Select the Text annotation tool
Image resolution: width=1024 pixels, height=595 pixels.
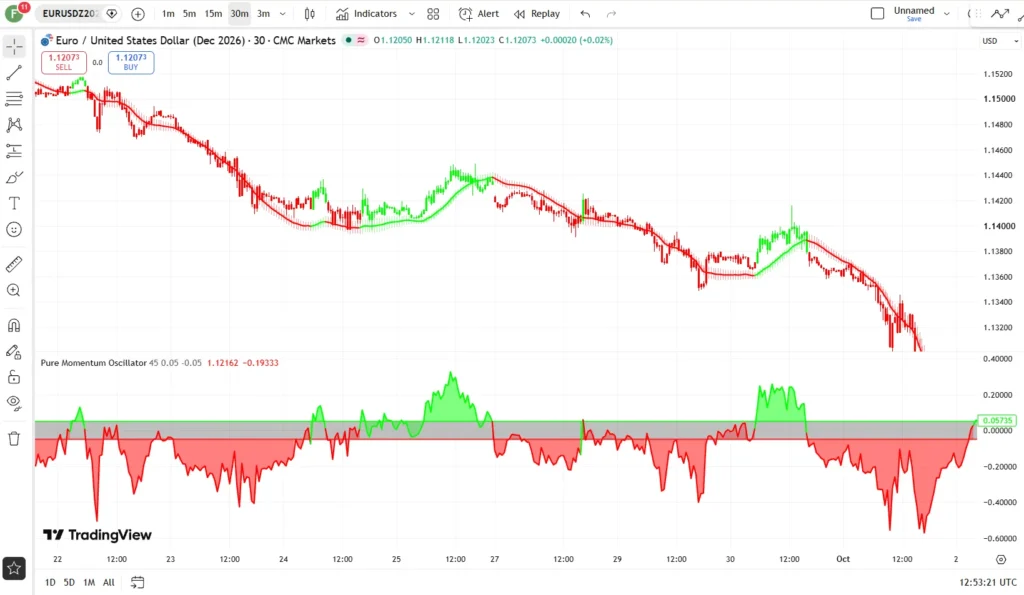click(x=14, y=203)
